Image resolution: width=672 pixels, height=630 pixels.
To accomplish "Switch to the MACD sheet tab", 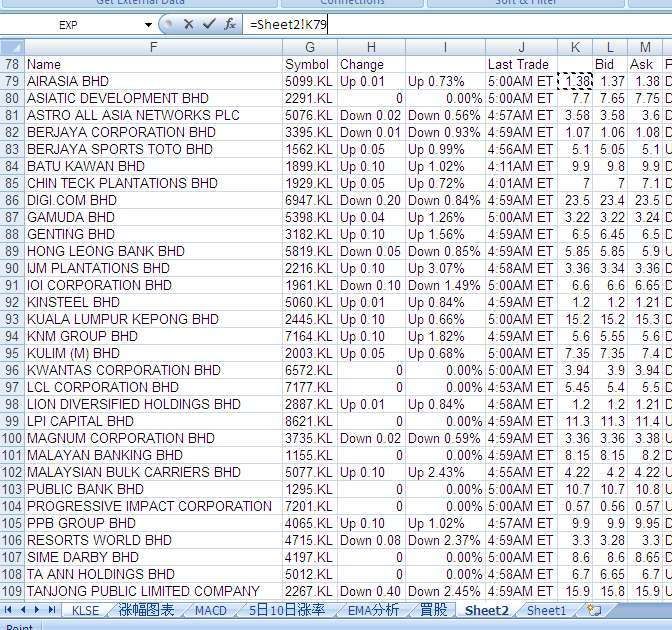I will pos(210,610).
